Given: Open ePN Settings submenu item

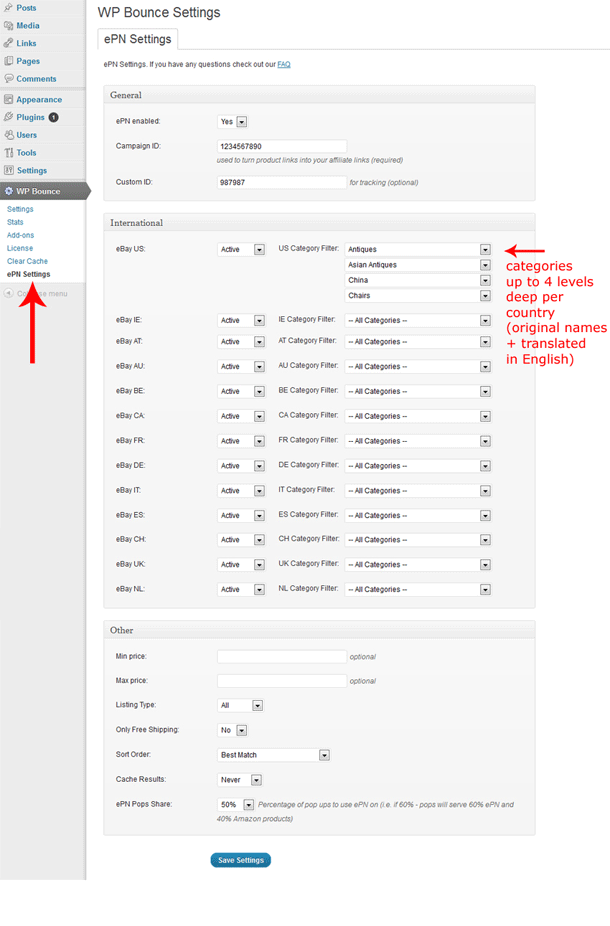Looking at the screenshot, I should [x=28, y=274].
